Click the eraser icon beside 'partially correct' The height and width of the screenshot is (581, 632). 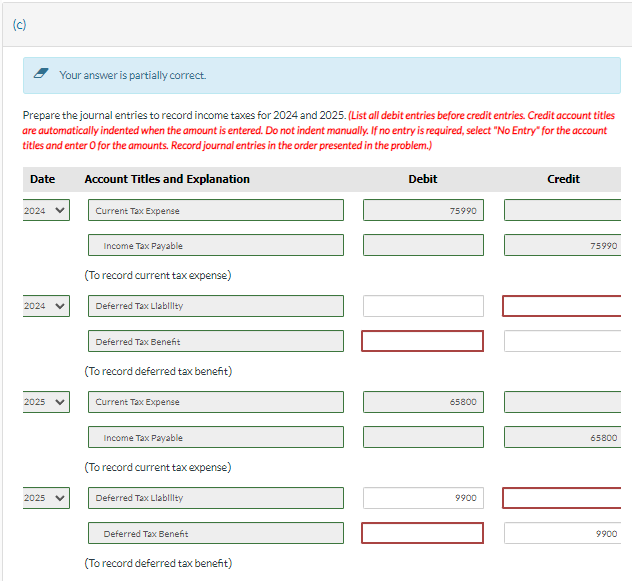(x=41, y=73)
